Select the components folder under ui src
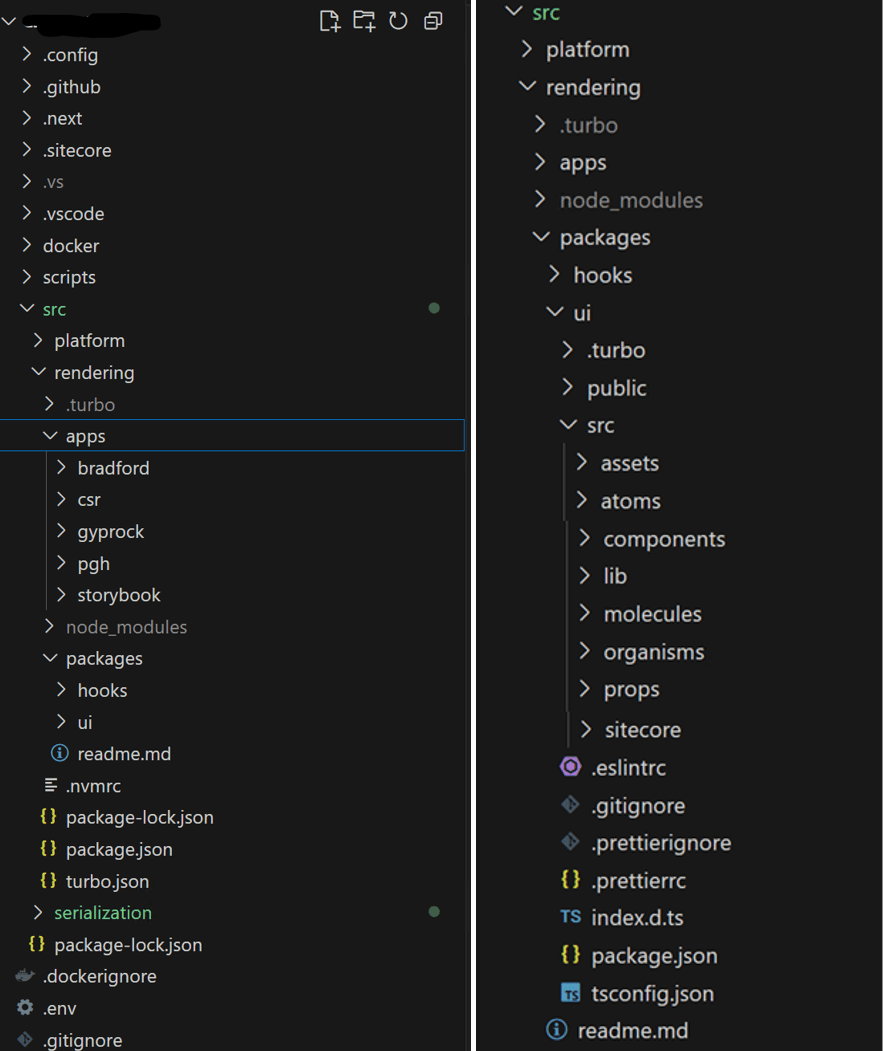The width and height of the screenshot is (883, 1051). pyautogui.click(x=664, y=538)
